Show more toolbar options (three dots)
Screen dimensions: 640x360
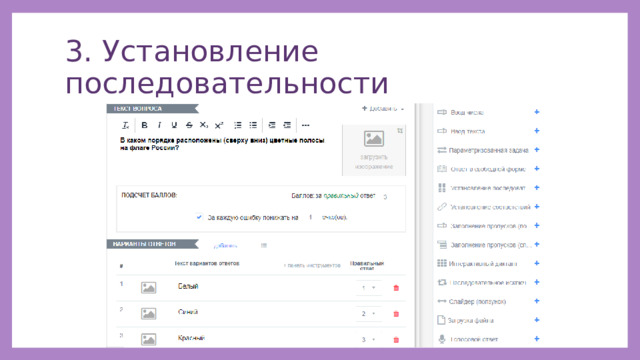[x=305, y=125]
